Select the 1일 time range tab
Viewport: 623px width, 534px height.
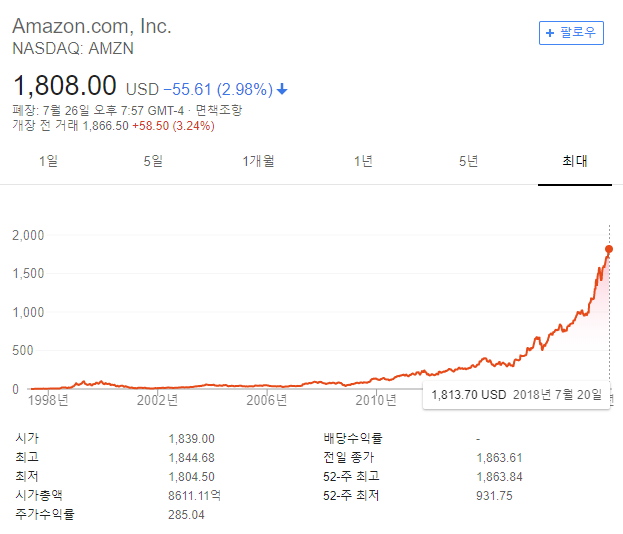(48, 161)
